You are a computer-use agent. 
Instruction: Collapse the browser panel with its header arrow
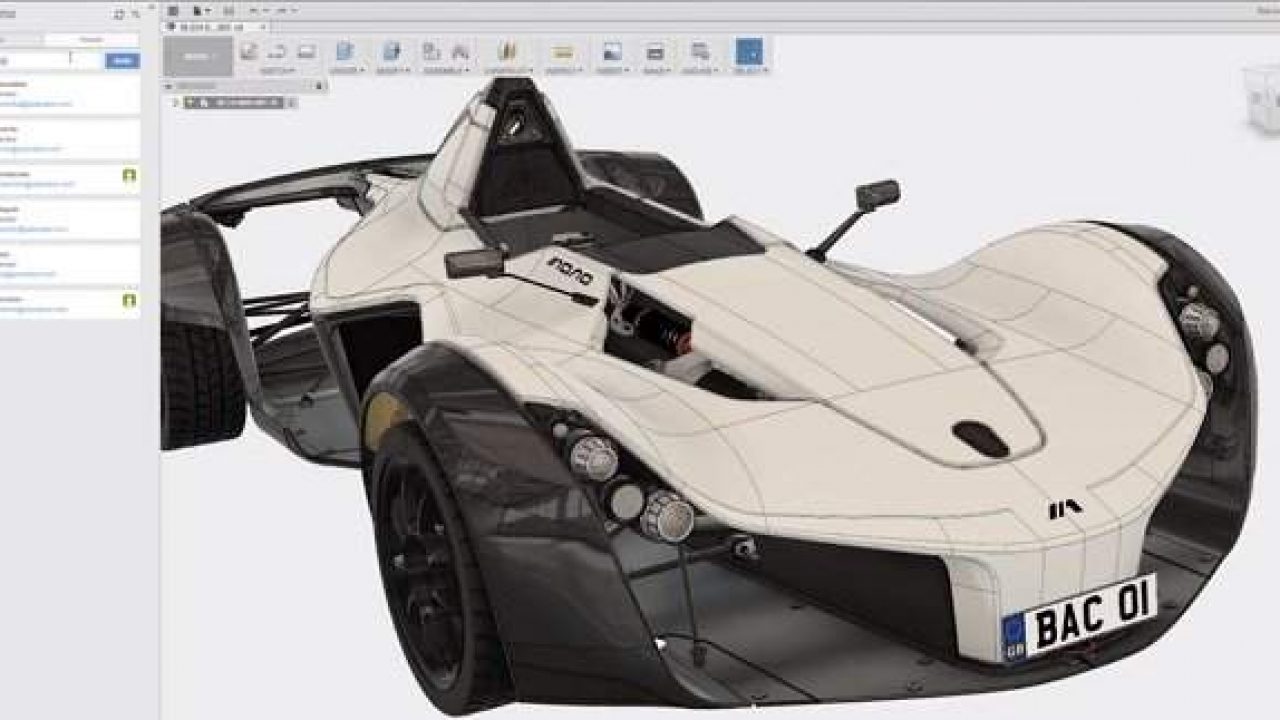(x=168, y=86)
